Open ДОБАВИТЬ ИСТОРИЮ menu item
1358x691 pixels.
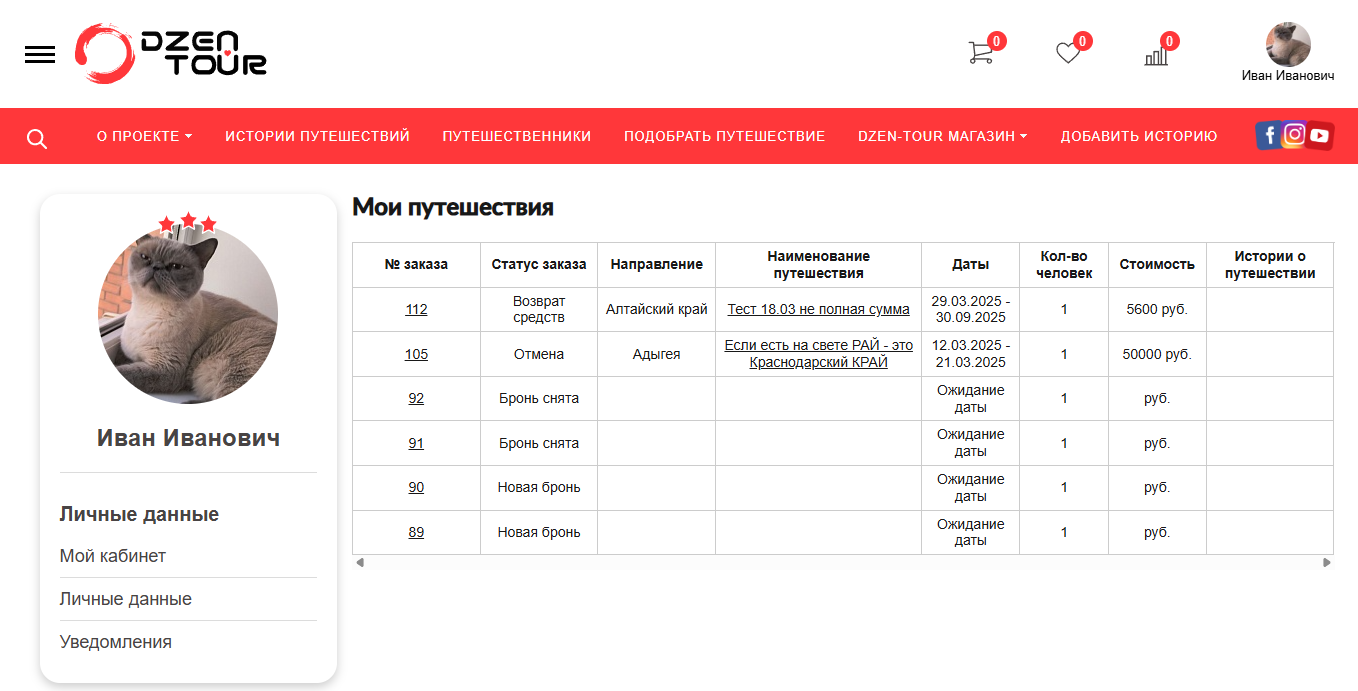point(1139,136)
